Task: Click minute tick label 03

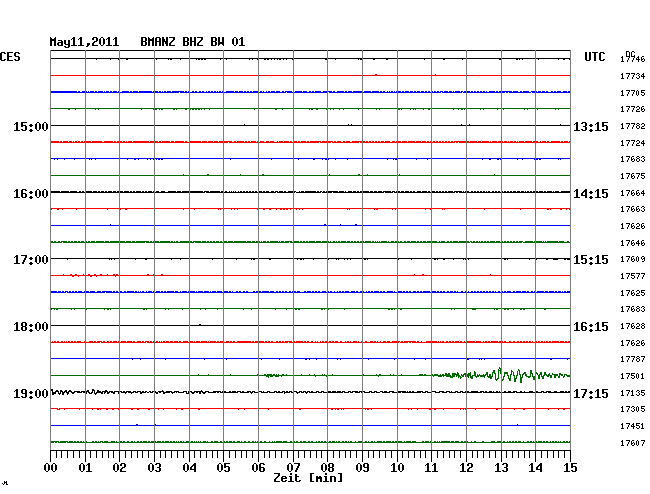Action: pos(154,468)
